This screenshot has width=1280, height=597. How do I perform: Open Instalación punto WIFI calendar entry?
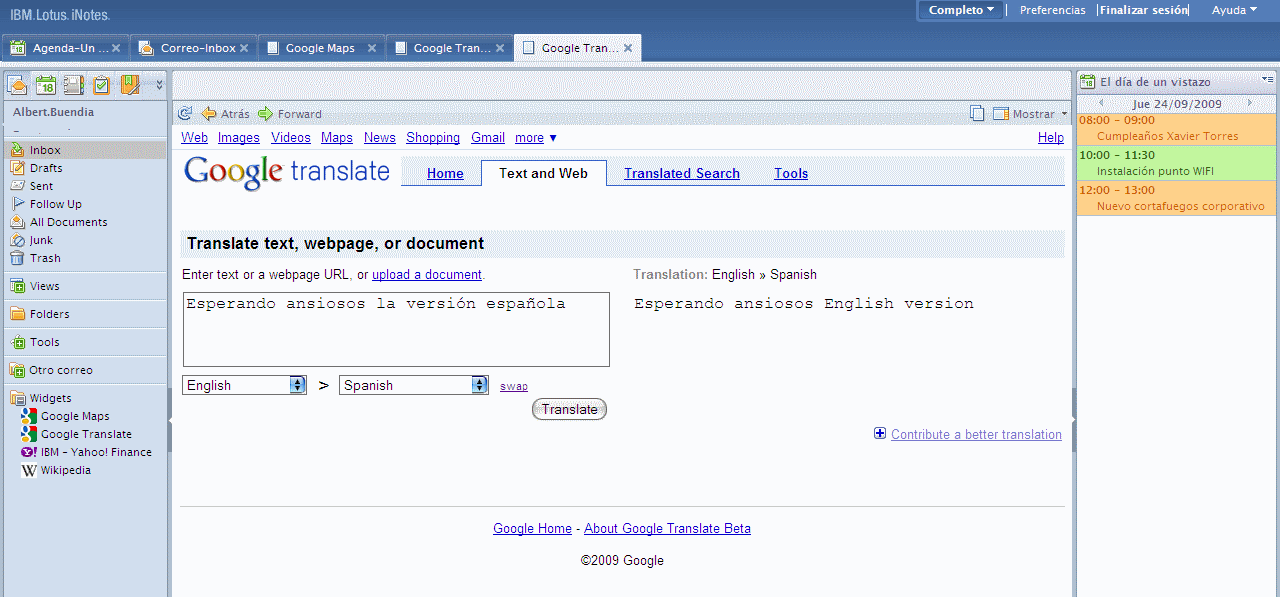coord(1177,163)
